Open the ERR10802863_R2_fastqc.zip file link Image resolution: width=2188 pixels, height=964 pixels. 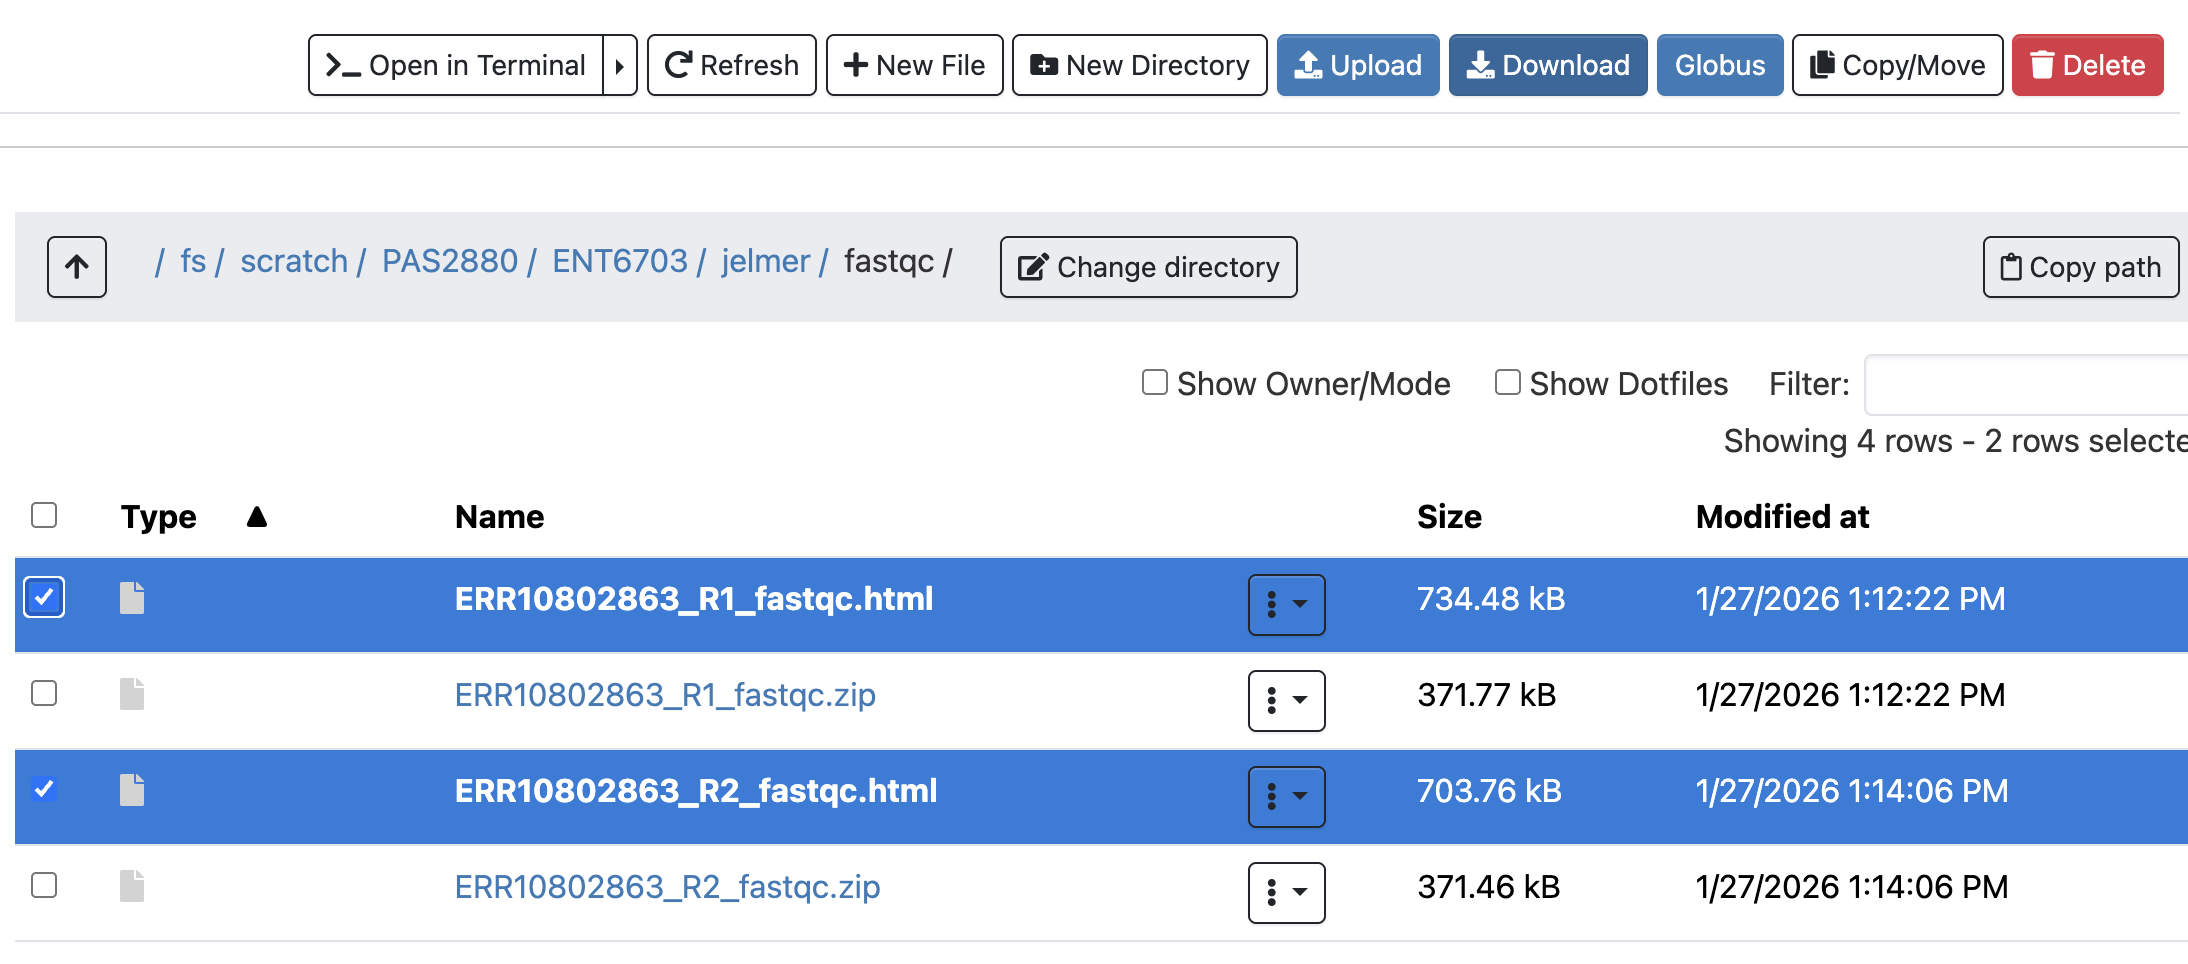tap(667, 887)
